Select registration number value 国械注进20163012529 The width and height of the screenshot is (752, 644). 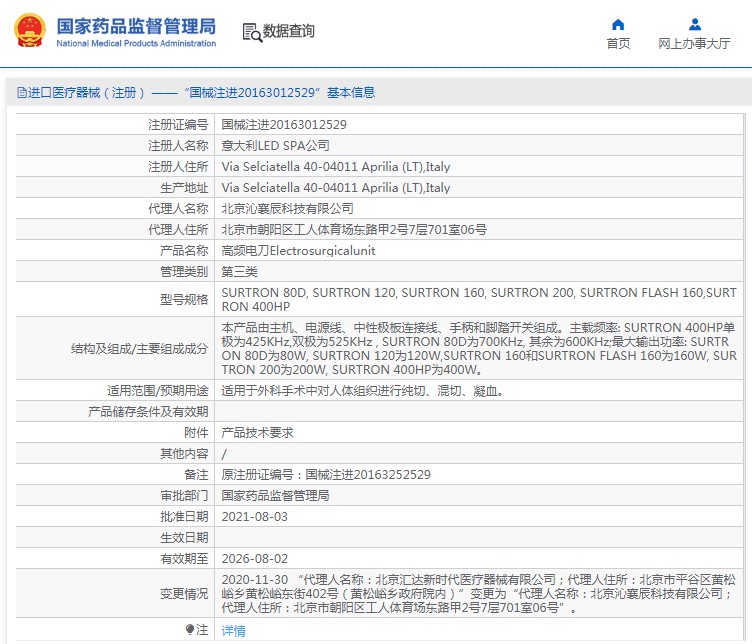[284, 125]
